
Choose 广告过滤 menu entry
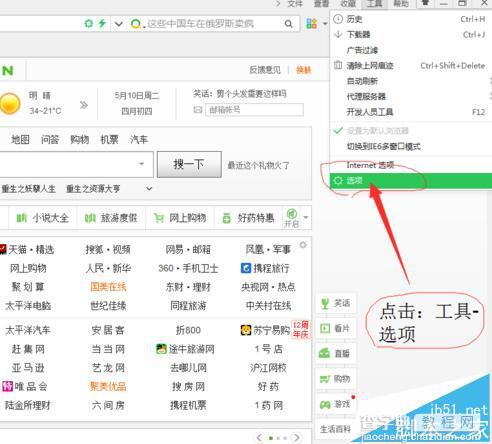(410, 50)
